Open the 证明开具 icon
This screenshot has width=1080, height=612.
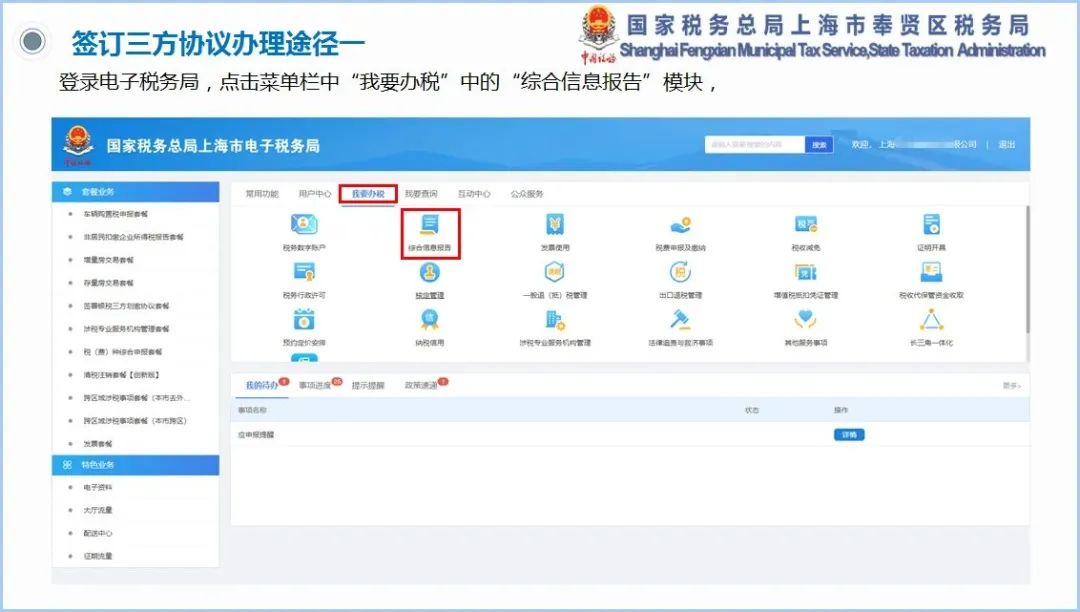[931, 225]
